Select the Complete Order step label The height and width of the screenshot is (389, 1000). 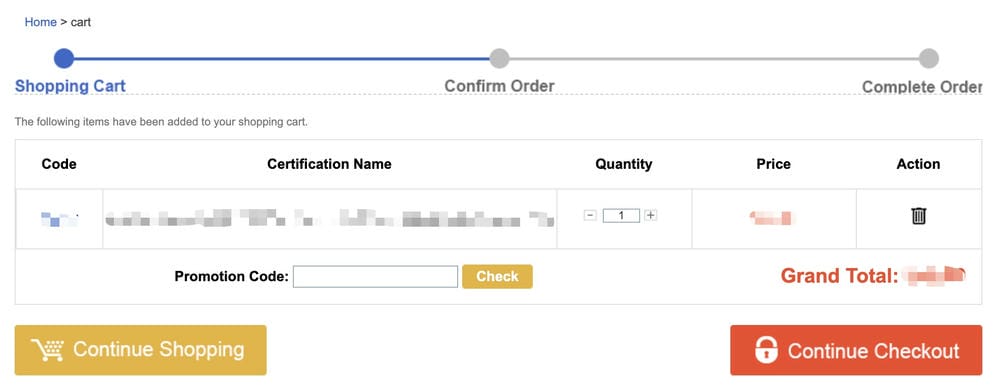pyautogui.click(x=922, y=87)
